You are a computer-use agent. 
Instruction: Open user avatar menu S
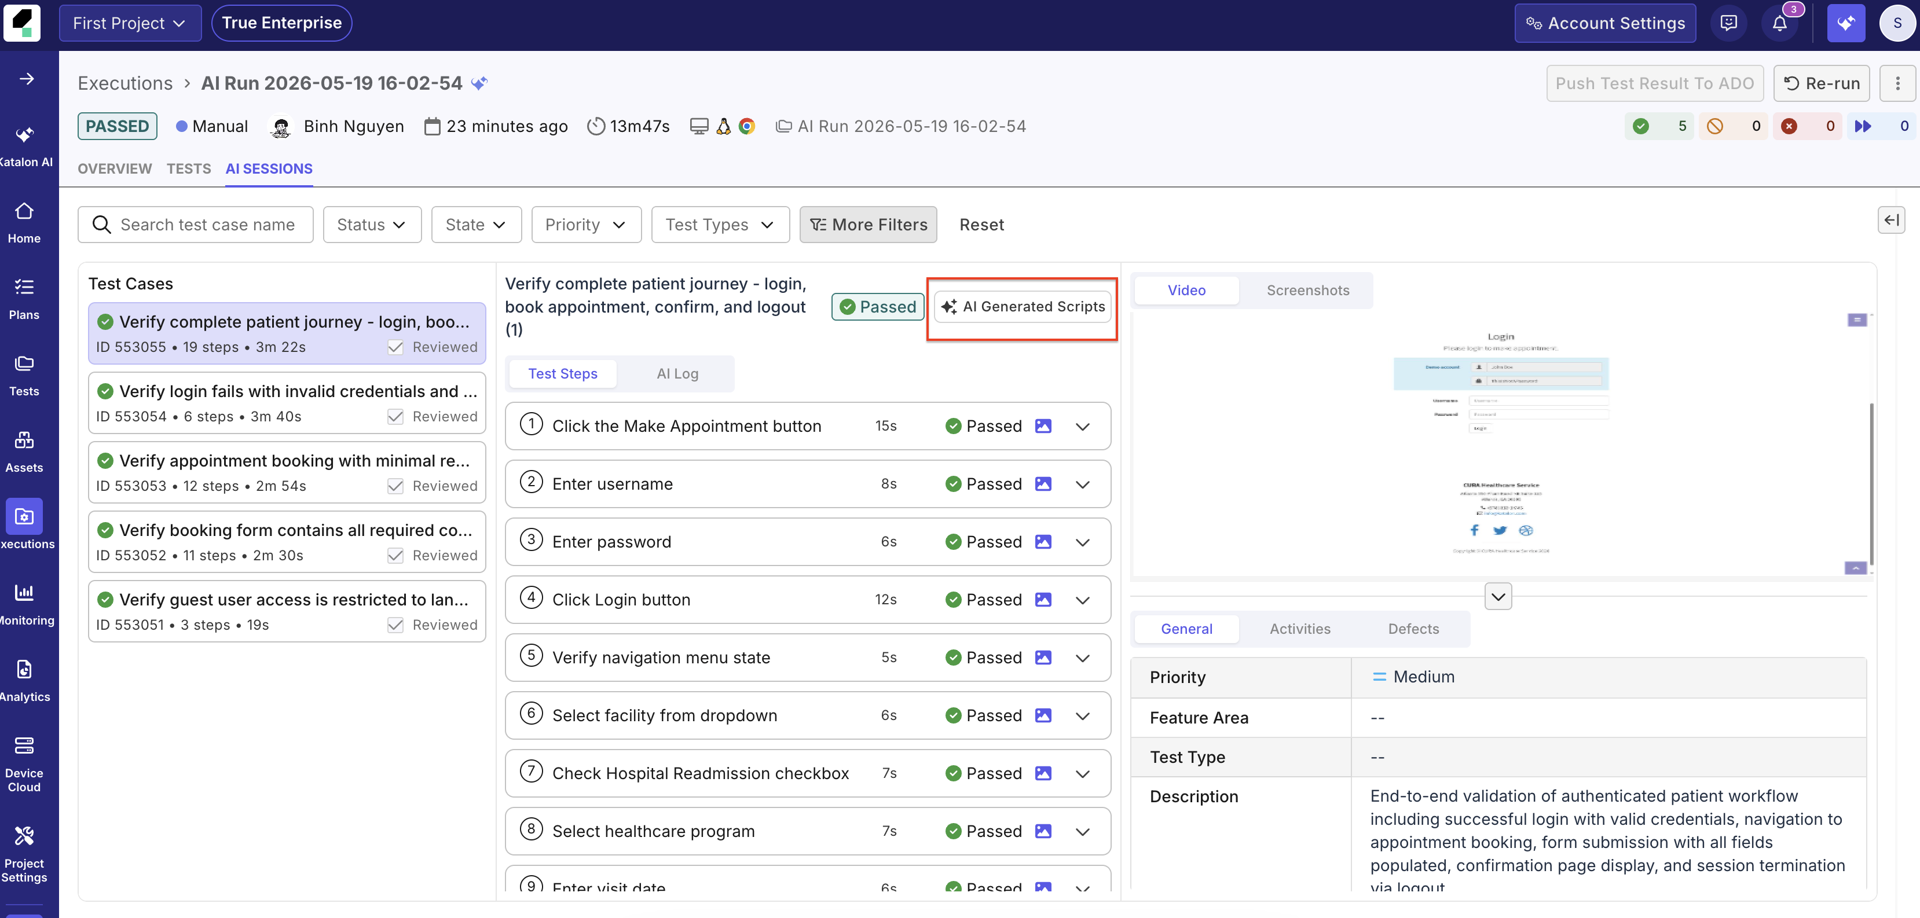1897,23
